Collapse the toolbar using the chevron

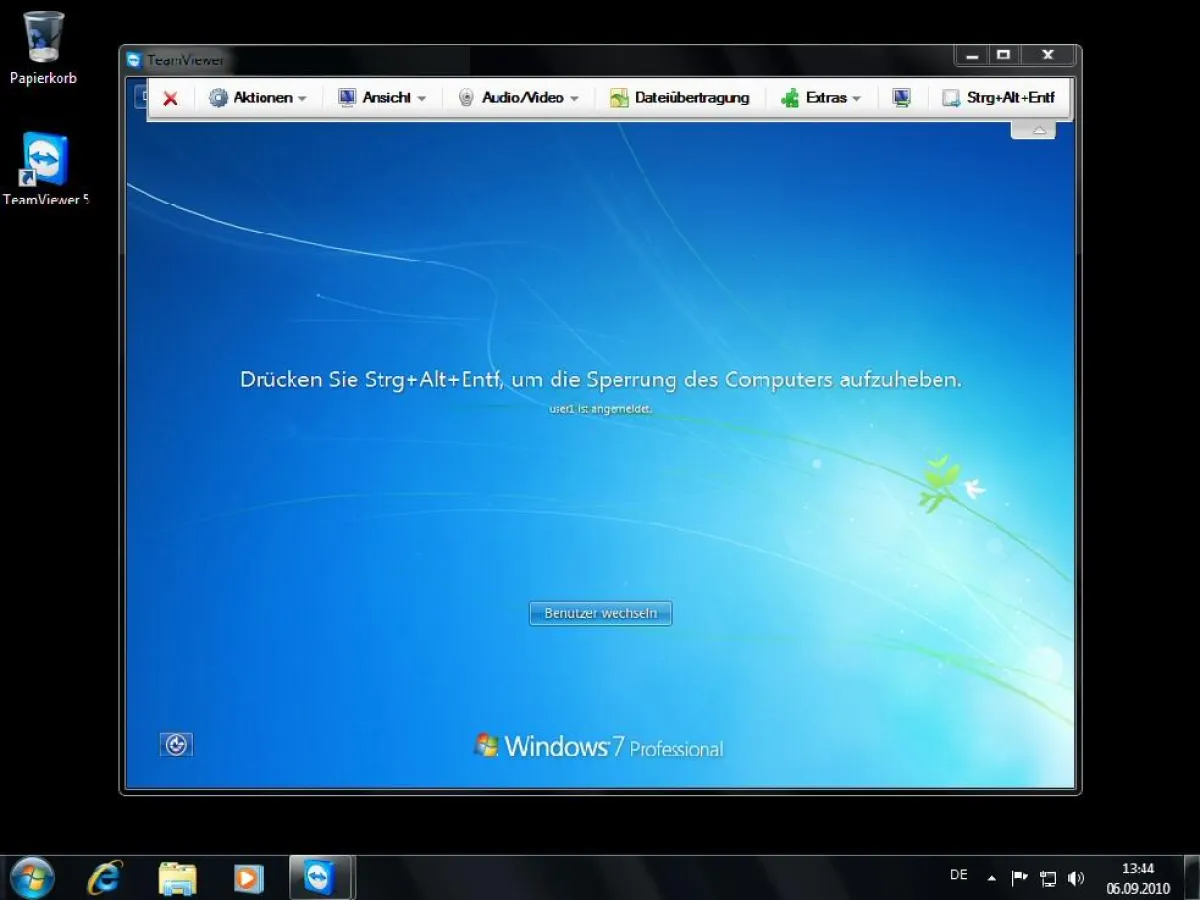pos(1032,128)
